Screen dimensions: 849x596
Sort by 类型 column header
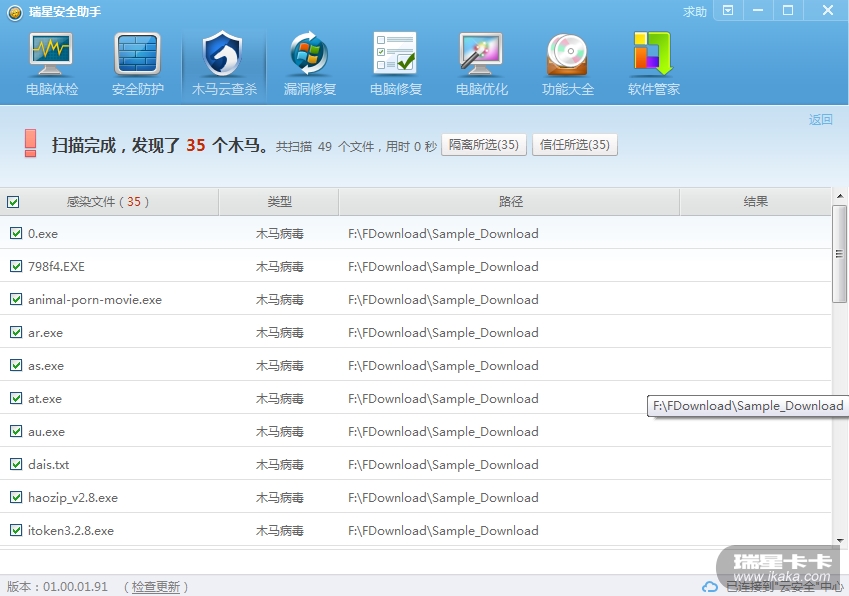click(279, 202)
